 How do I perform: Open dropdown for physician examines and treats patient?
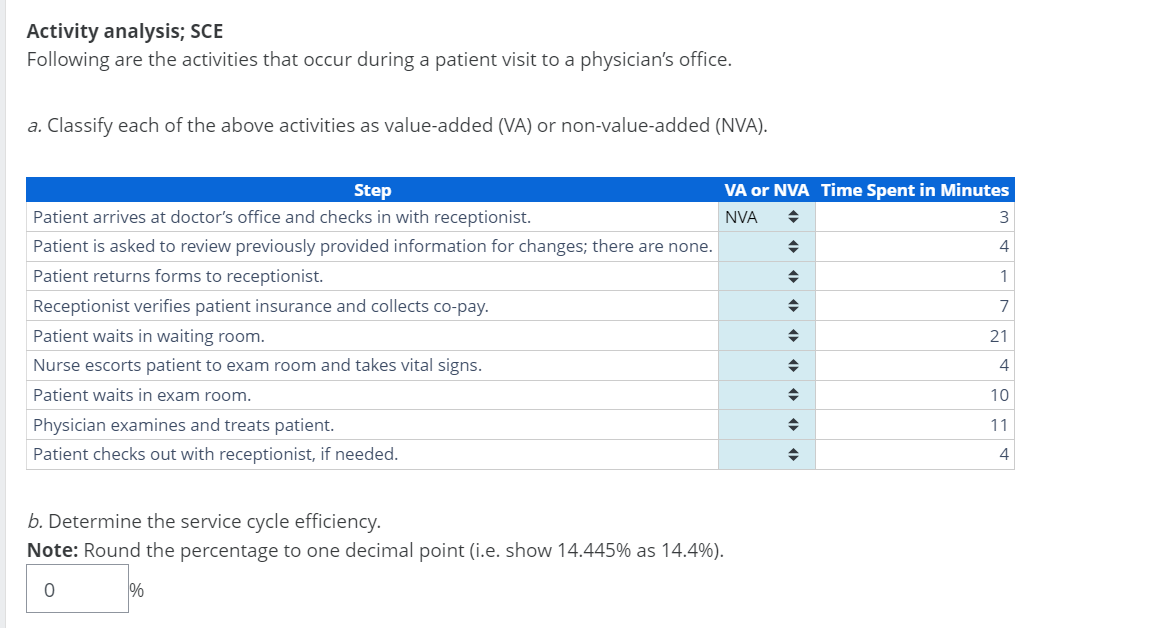(x=766, y=425)
